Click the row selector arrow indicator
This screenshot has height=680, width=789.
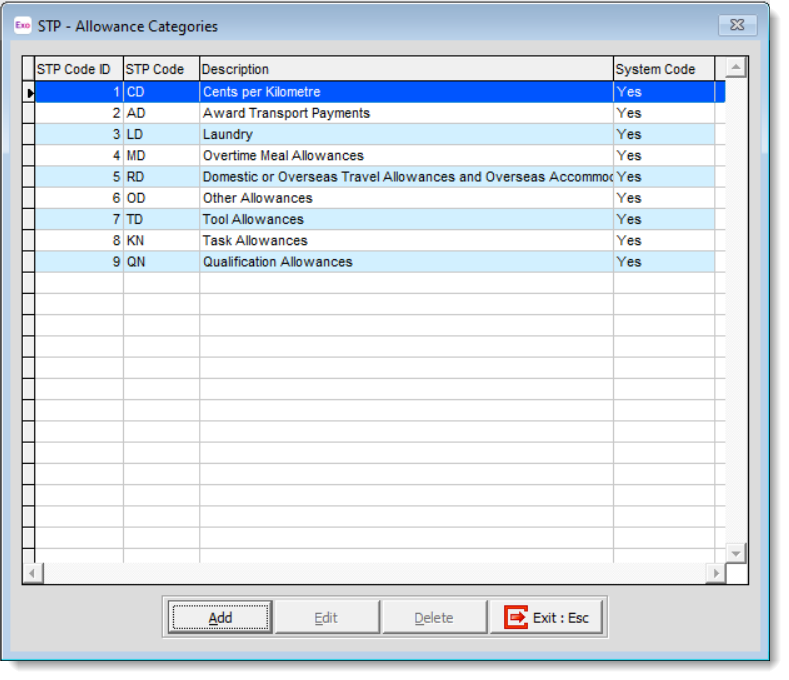pos(29,92)
